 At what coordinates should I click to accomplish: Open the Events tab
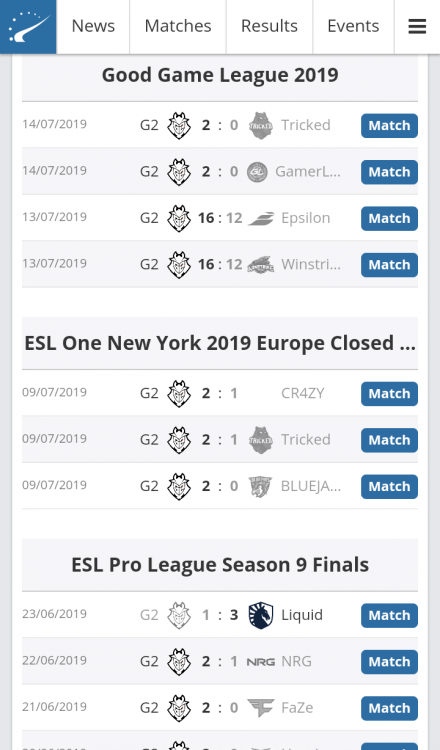(353, 26)
